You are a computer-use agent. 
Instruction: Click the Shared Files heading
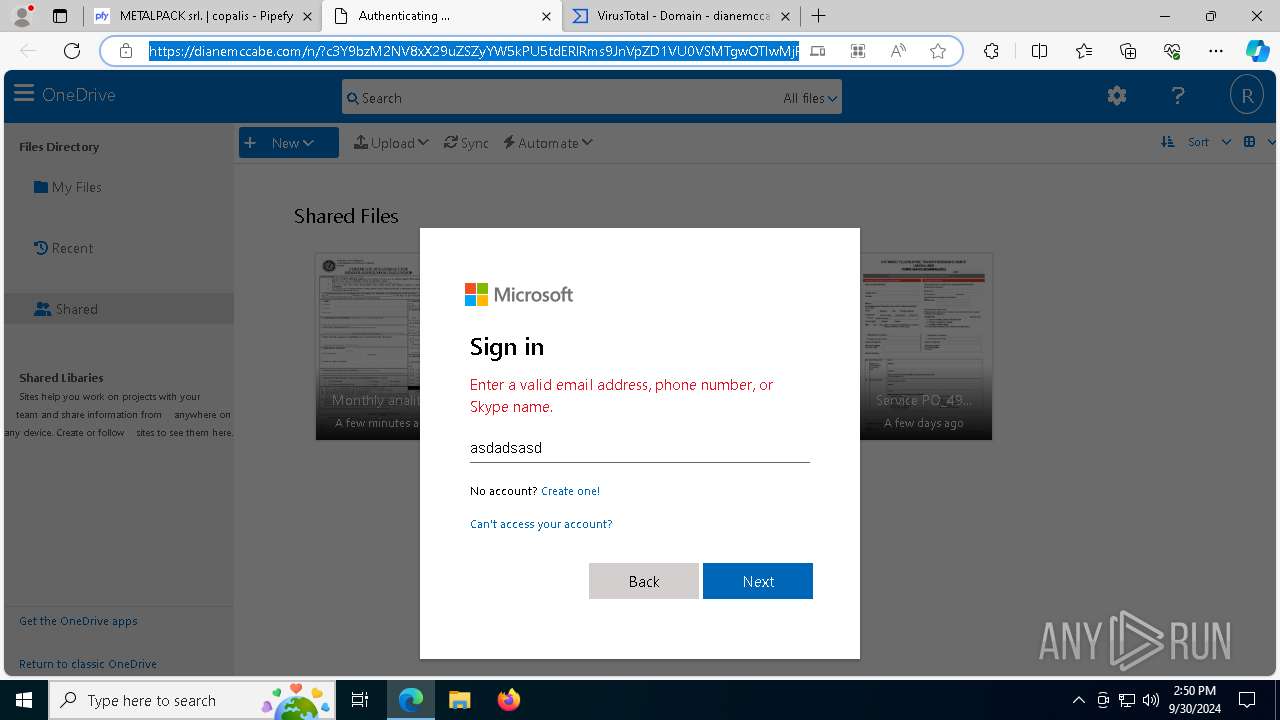[x=346, y=216]
